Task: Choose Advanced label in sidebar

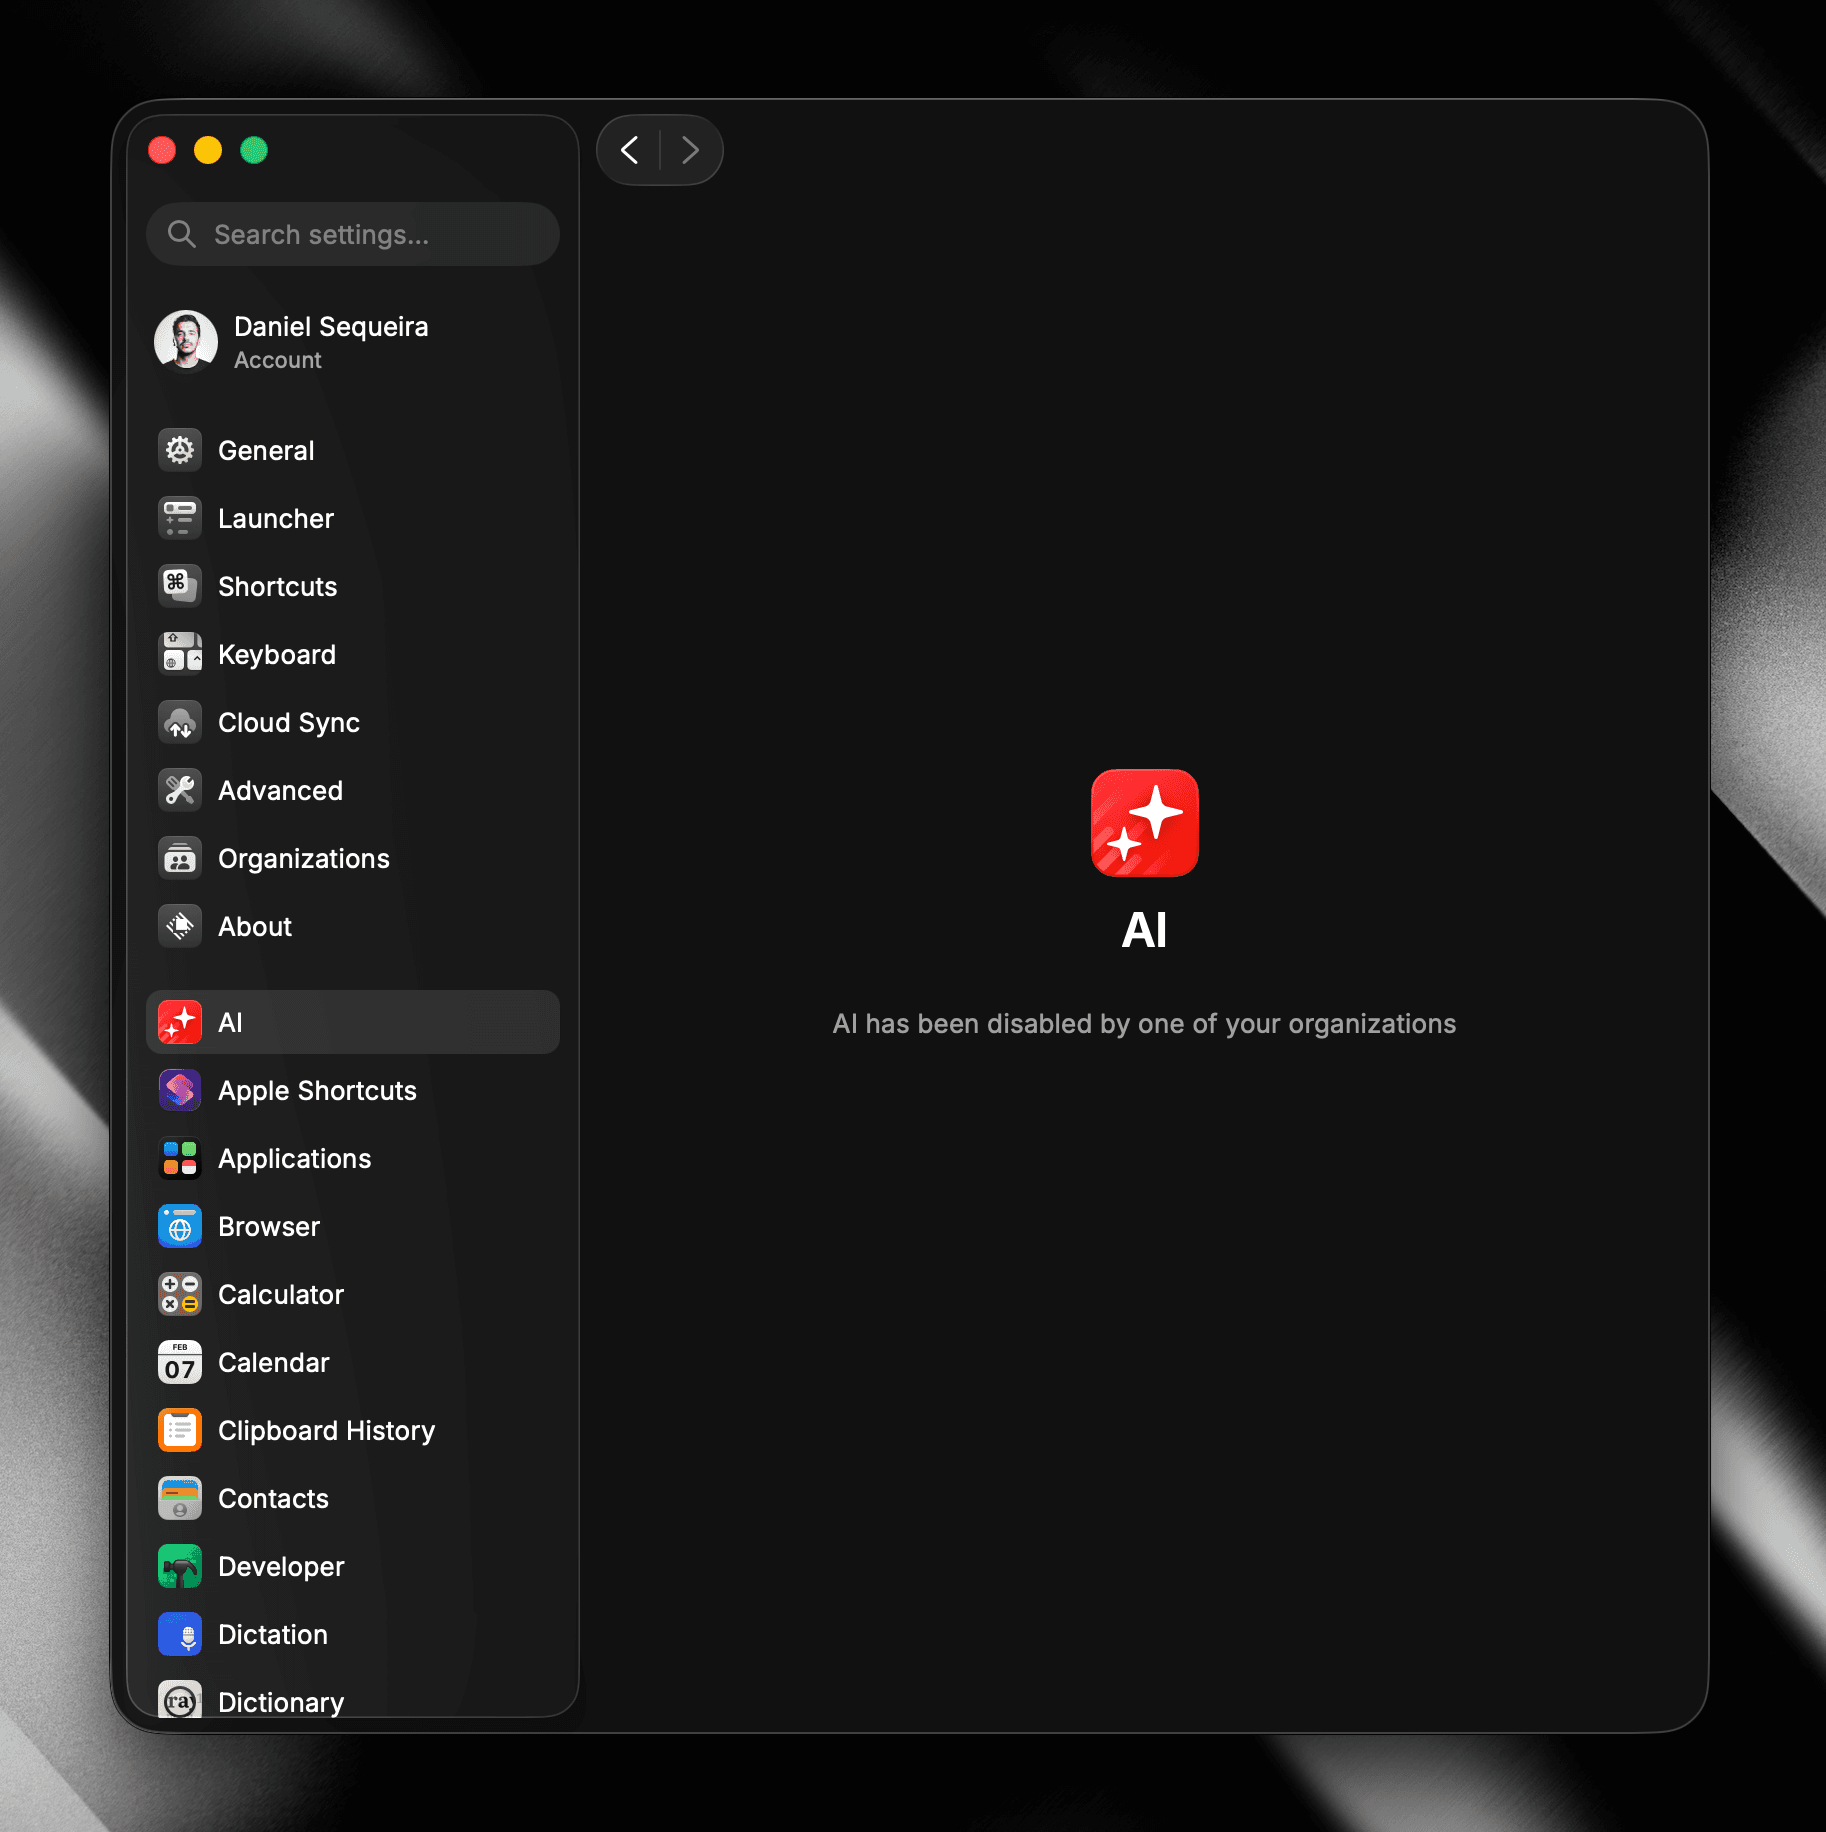Action: [281, 791]
